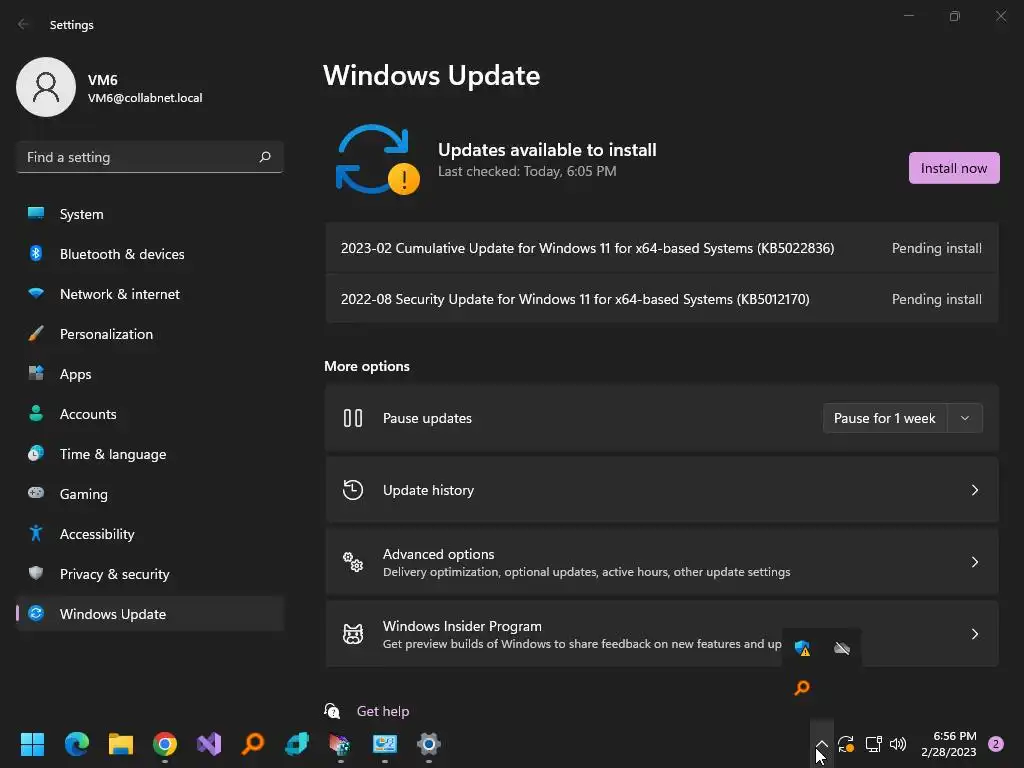Go to Accessibility settings
Screen dimensions: 1024x768
pyautogui.click(x=150, y=534)
